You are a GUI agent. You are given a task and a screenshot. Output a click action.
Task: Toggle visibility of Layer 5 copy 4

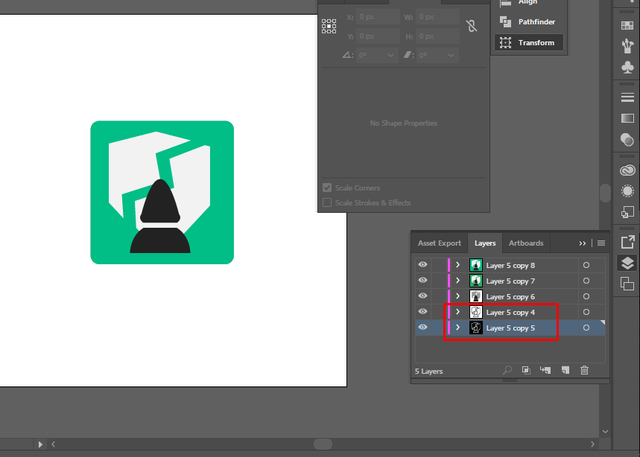click(x=423, y=313)
